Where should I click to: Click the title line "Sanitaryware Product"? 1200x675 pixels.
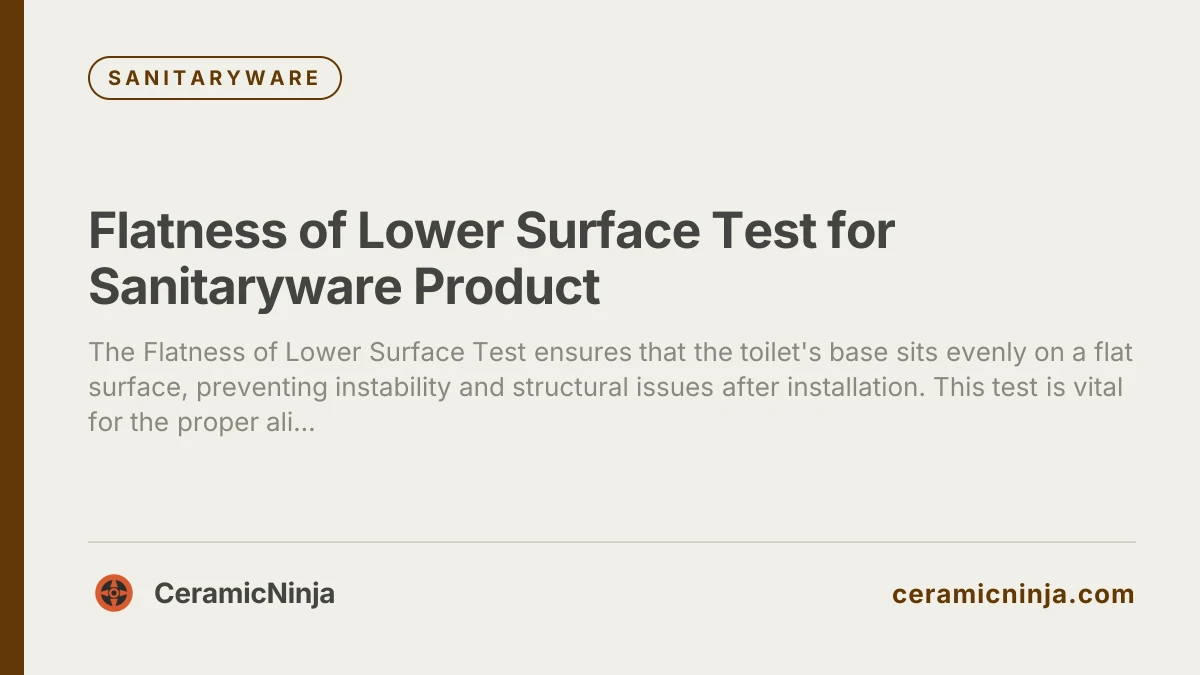[344, 287]
